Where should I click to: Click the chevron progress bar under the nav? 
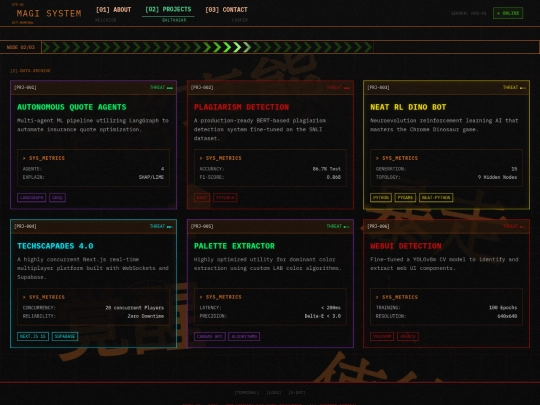tap(207, 47)
